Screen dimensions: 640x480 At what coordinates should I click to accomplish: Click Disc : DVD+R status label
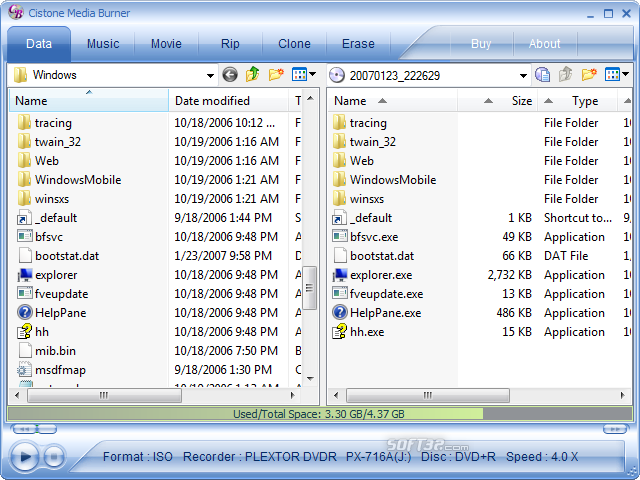point(458,456)
